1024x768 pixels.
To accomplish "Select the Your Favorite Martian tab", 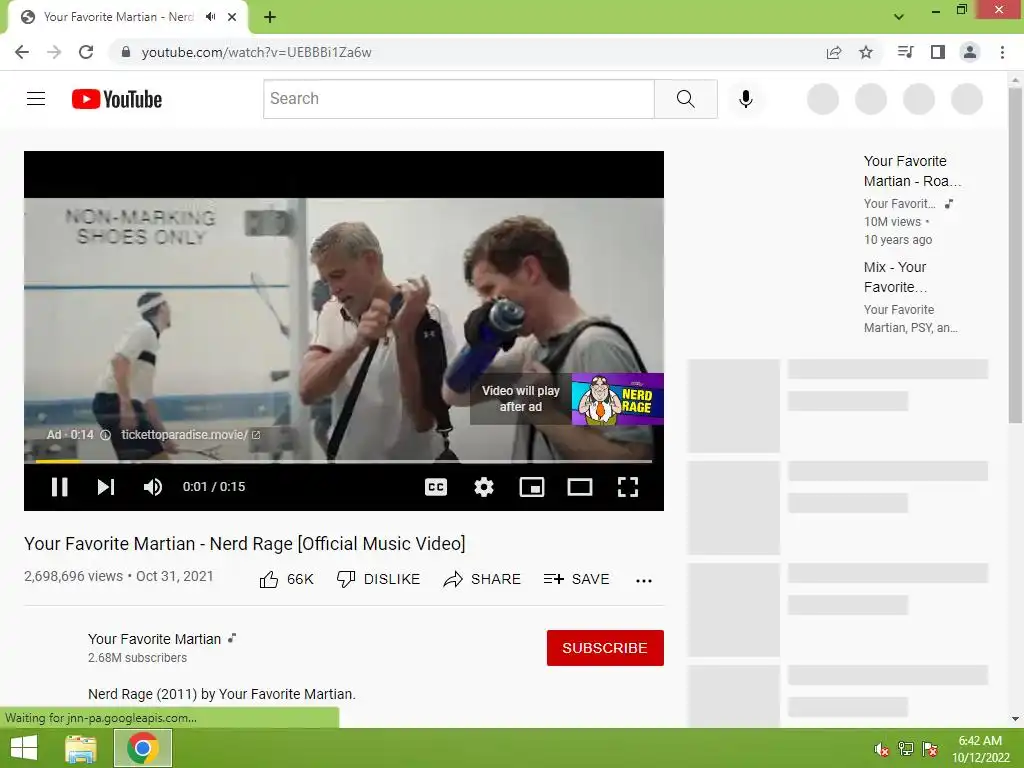I will 119,17.
